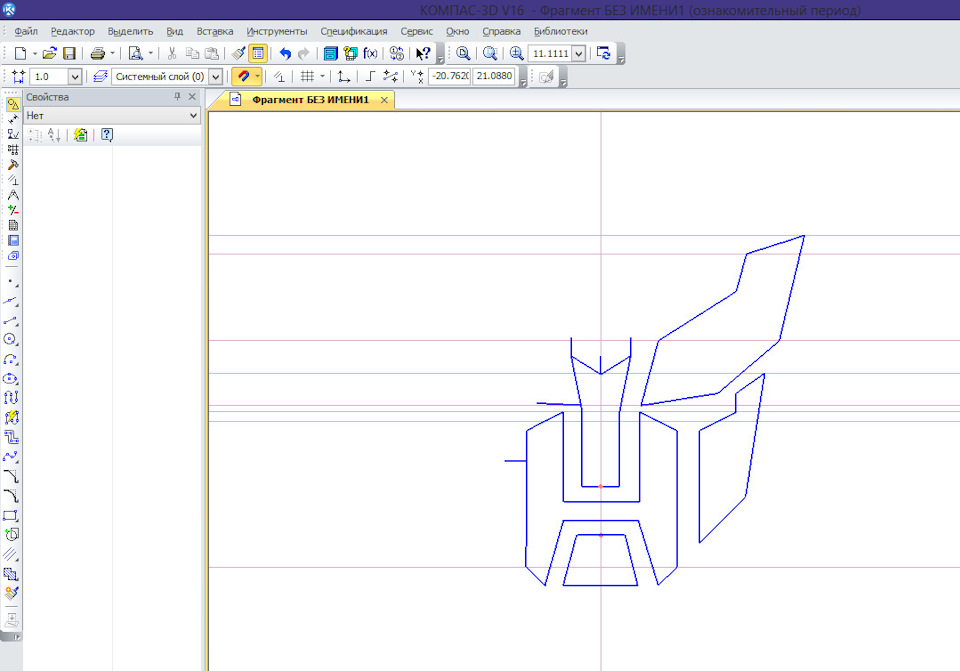Screen dimensions: 960x671
Task: Expand the Нет dropdown in Properties
Action: 193,115
